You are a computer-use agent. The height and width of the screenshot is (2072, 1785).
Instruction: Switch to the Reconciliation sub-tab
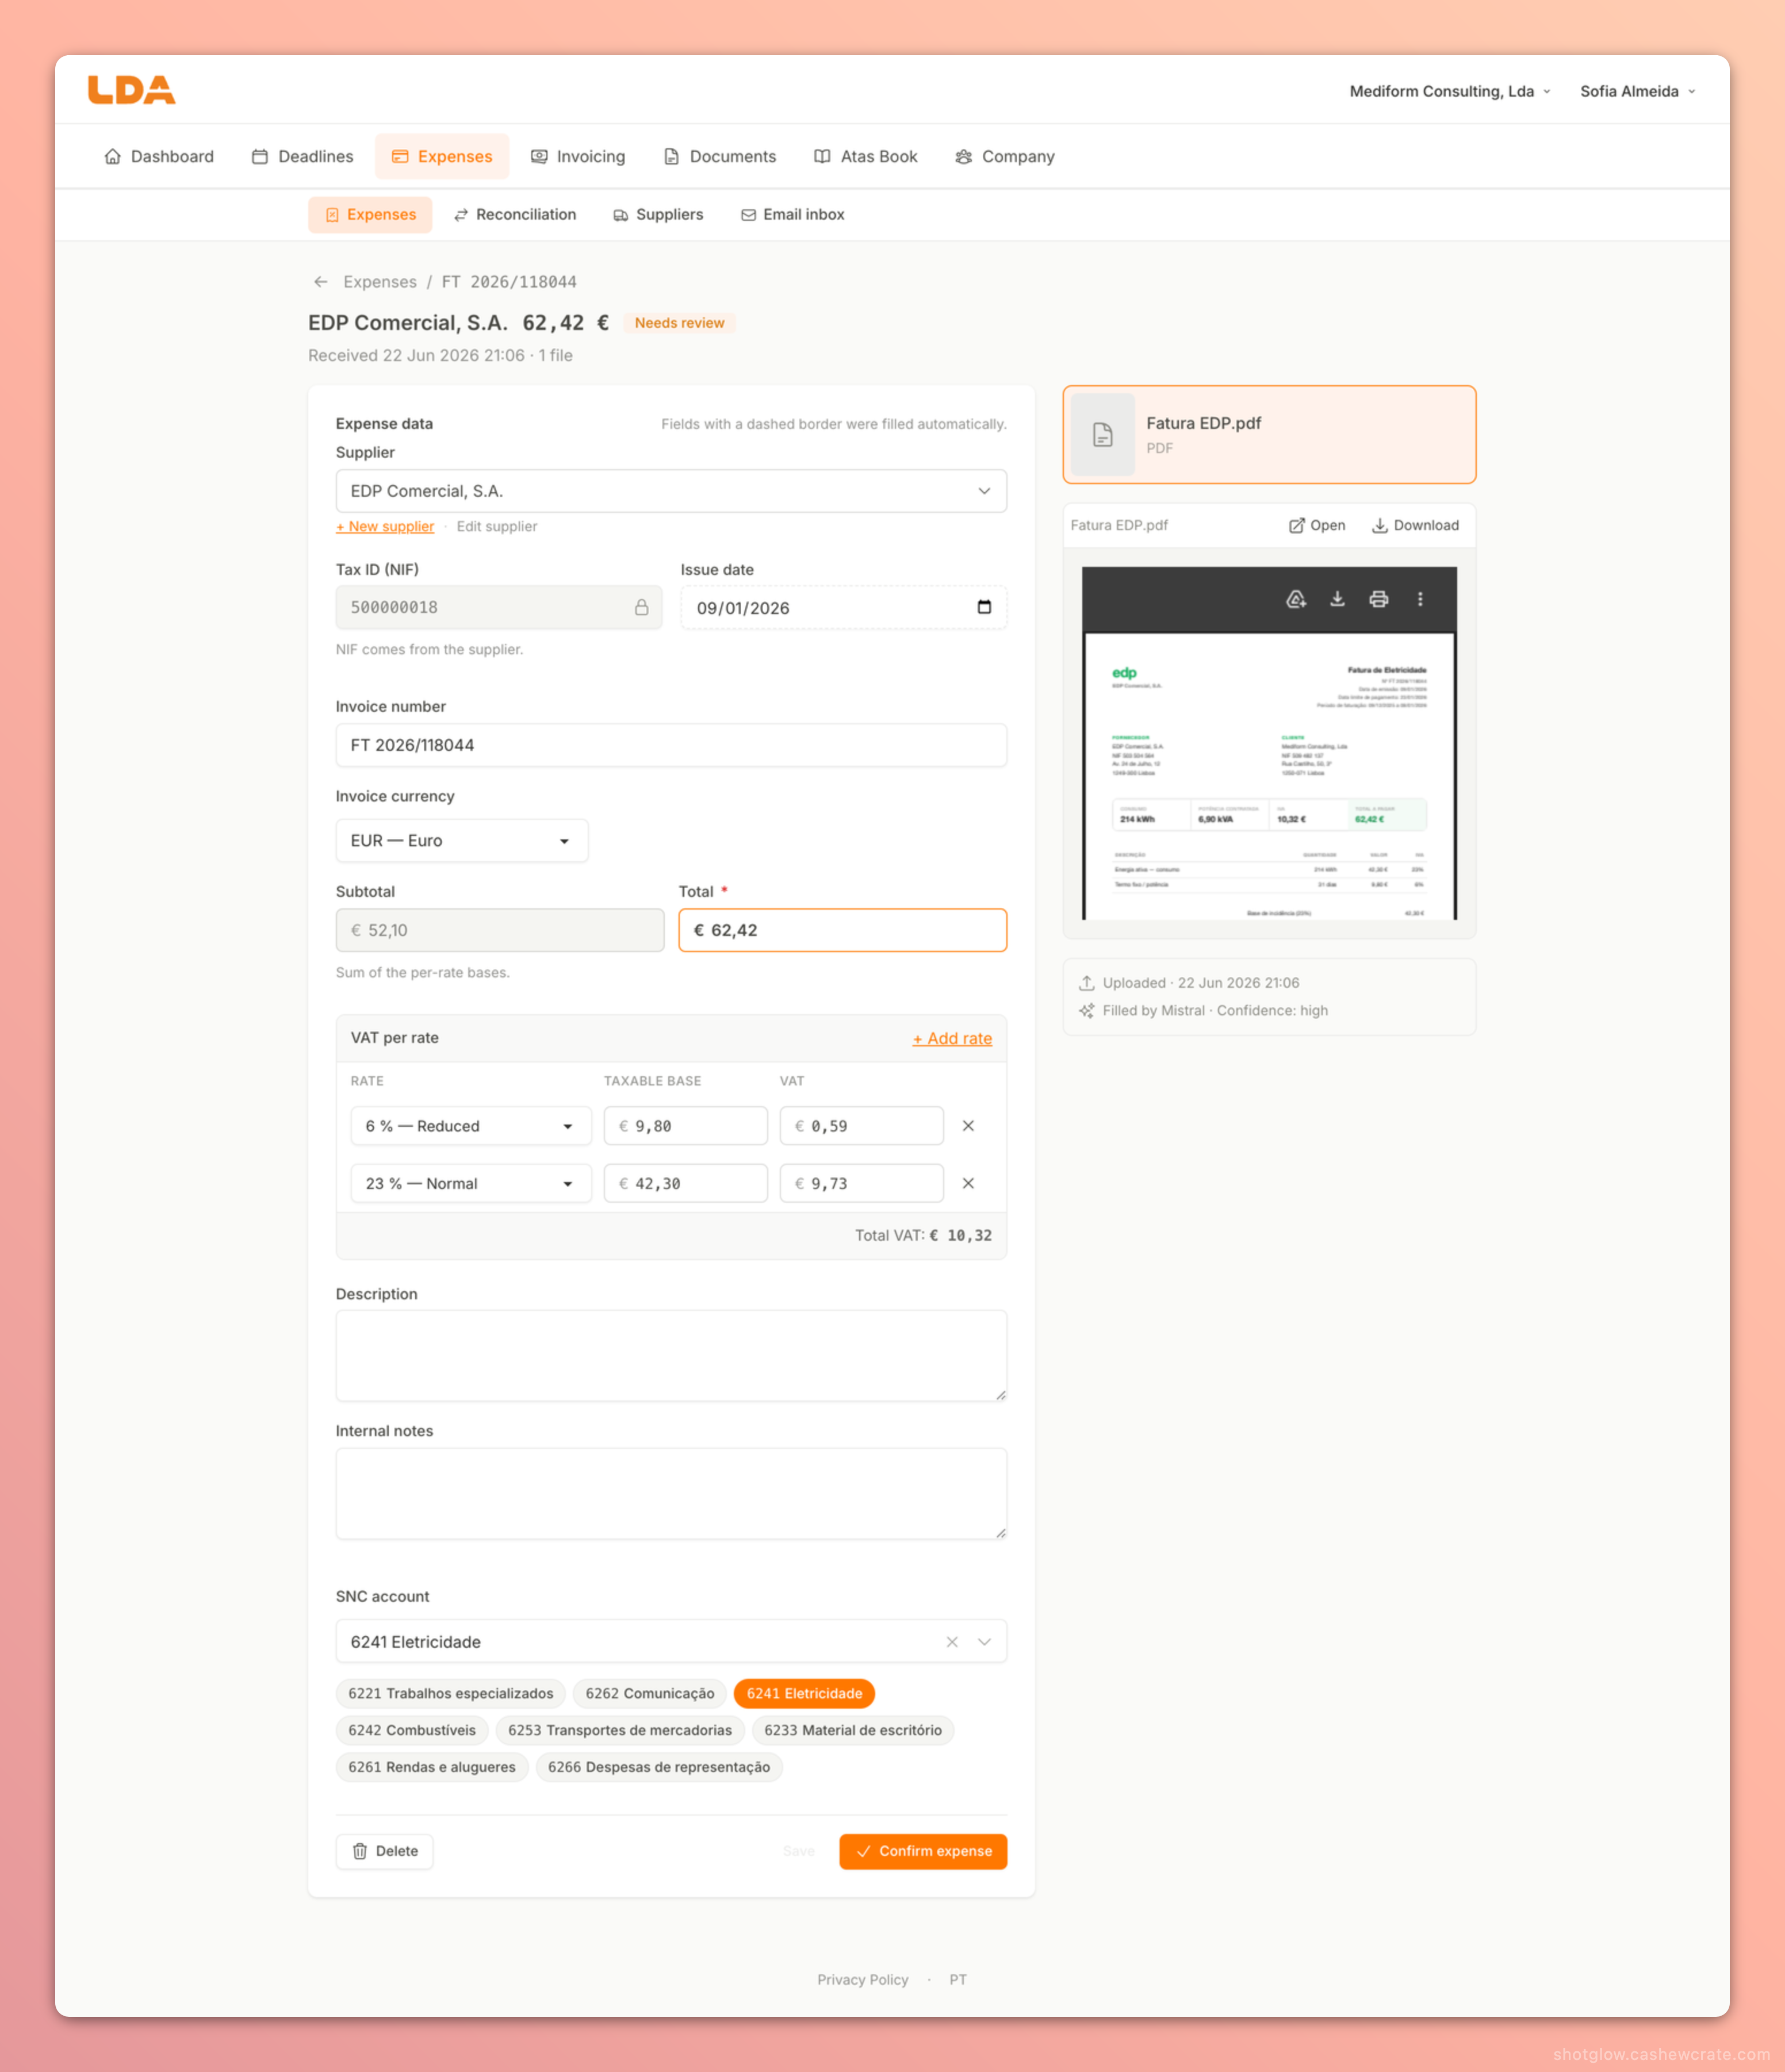(515, 215)
